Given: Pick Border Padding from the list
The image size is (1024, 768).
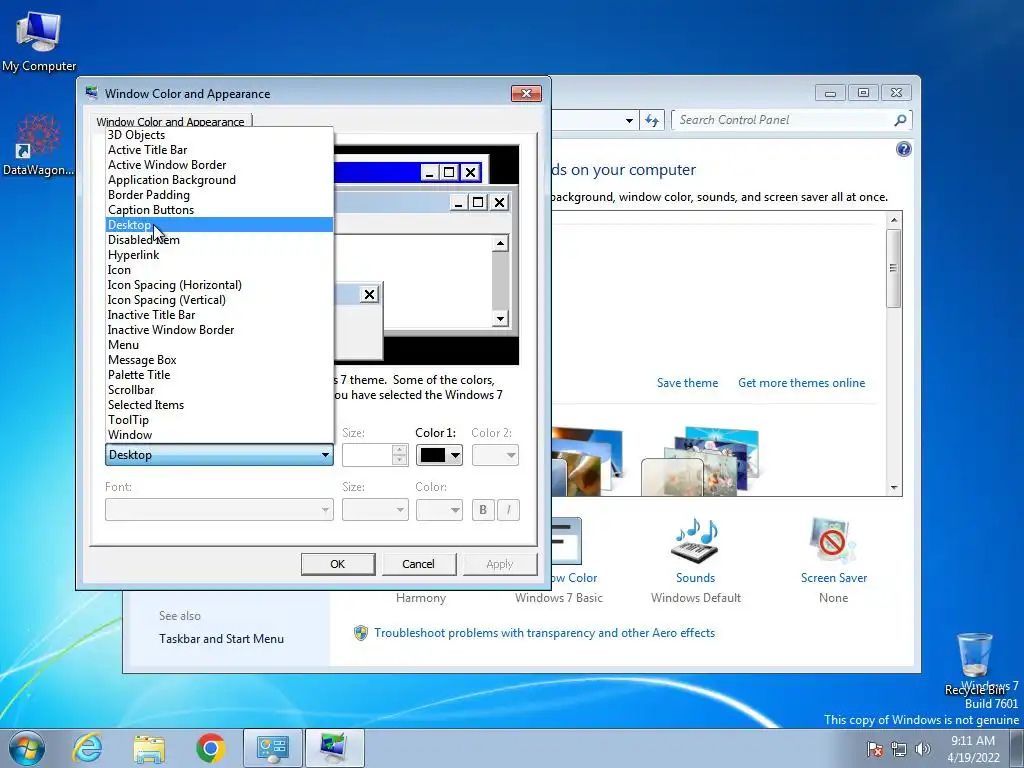Looking at the screenshot, I should 219,195.
